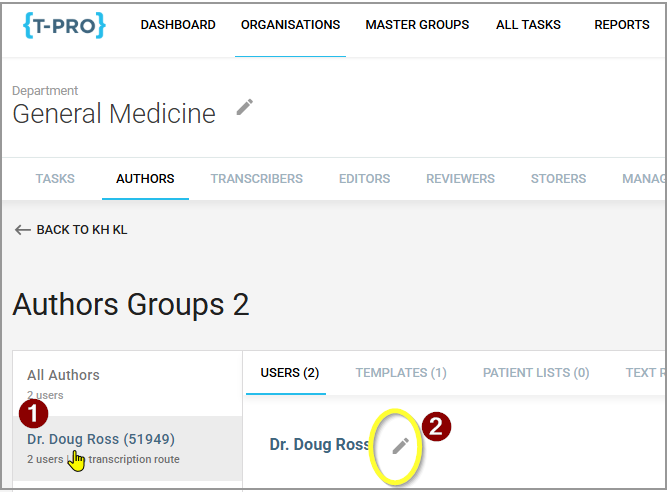
Task: Switch to the Tasks tab
Action: [x=55, y=179]
